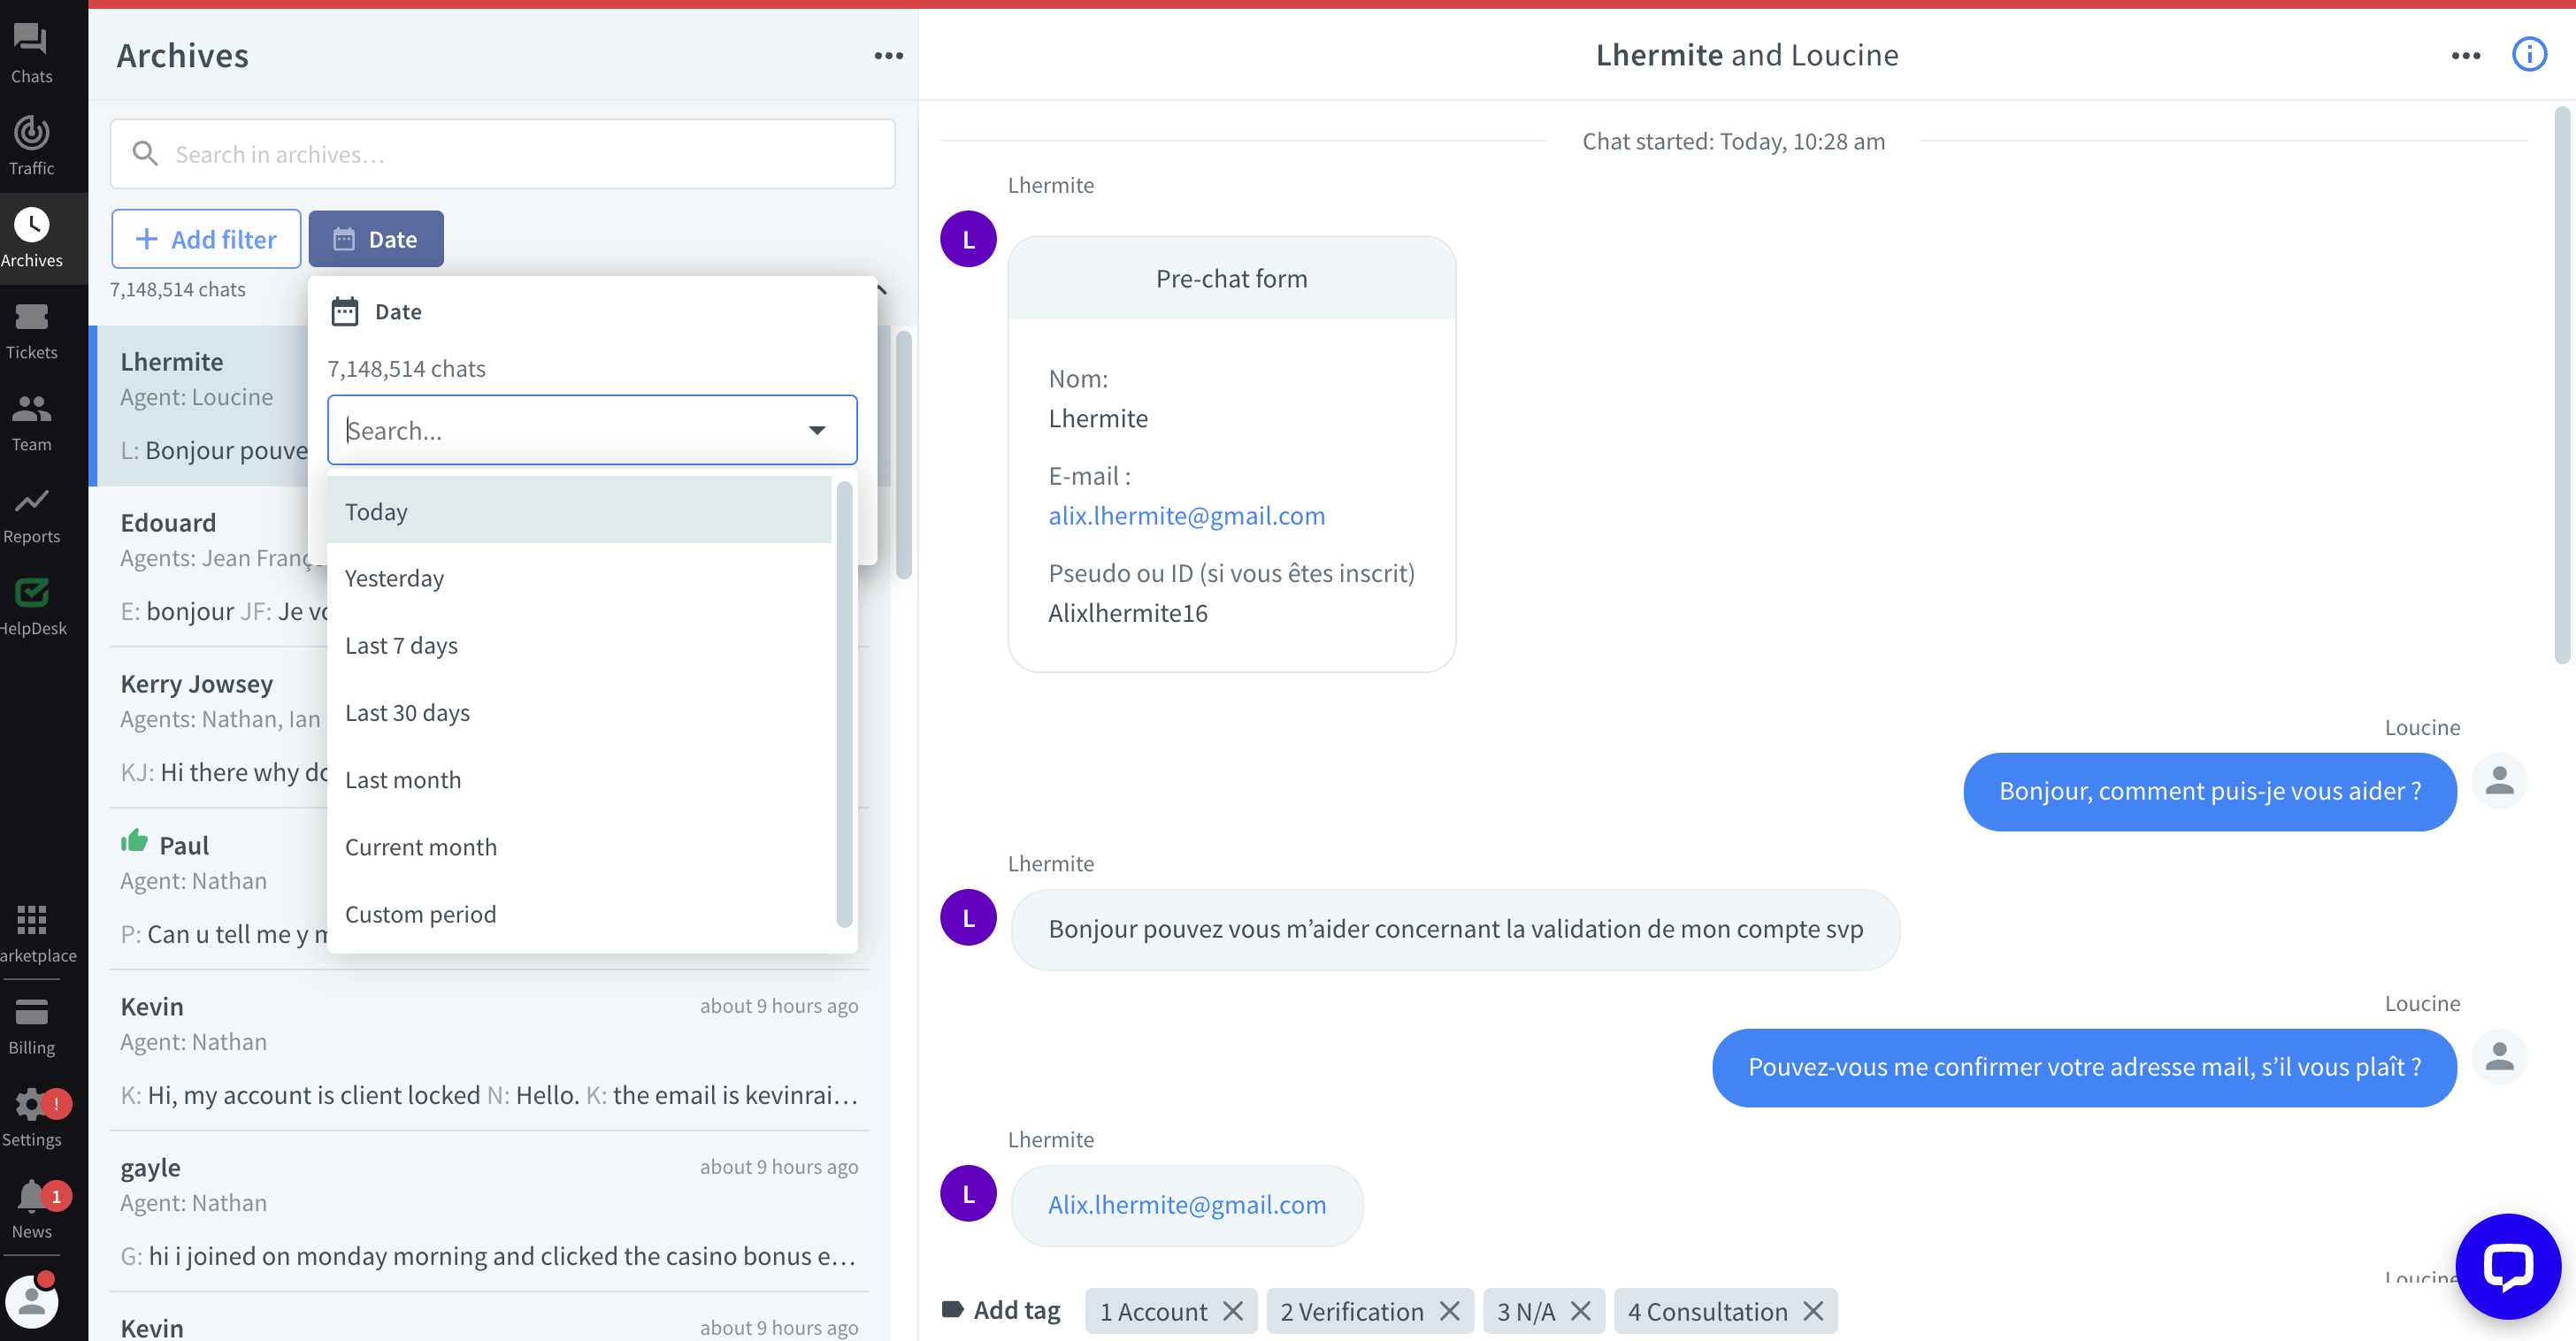The width and height of the screenshot is (2576, 1341).
Task: Click message about validation de mon compte
Action: [1455, 929]
